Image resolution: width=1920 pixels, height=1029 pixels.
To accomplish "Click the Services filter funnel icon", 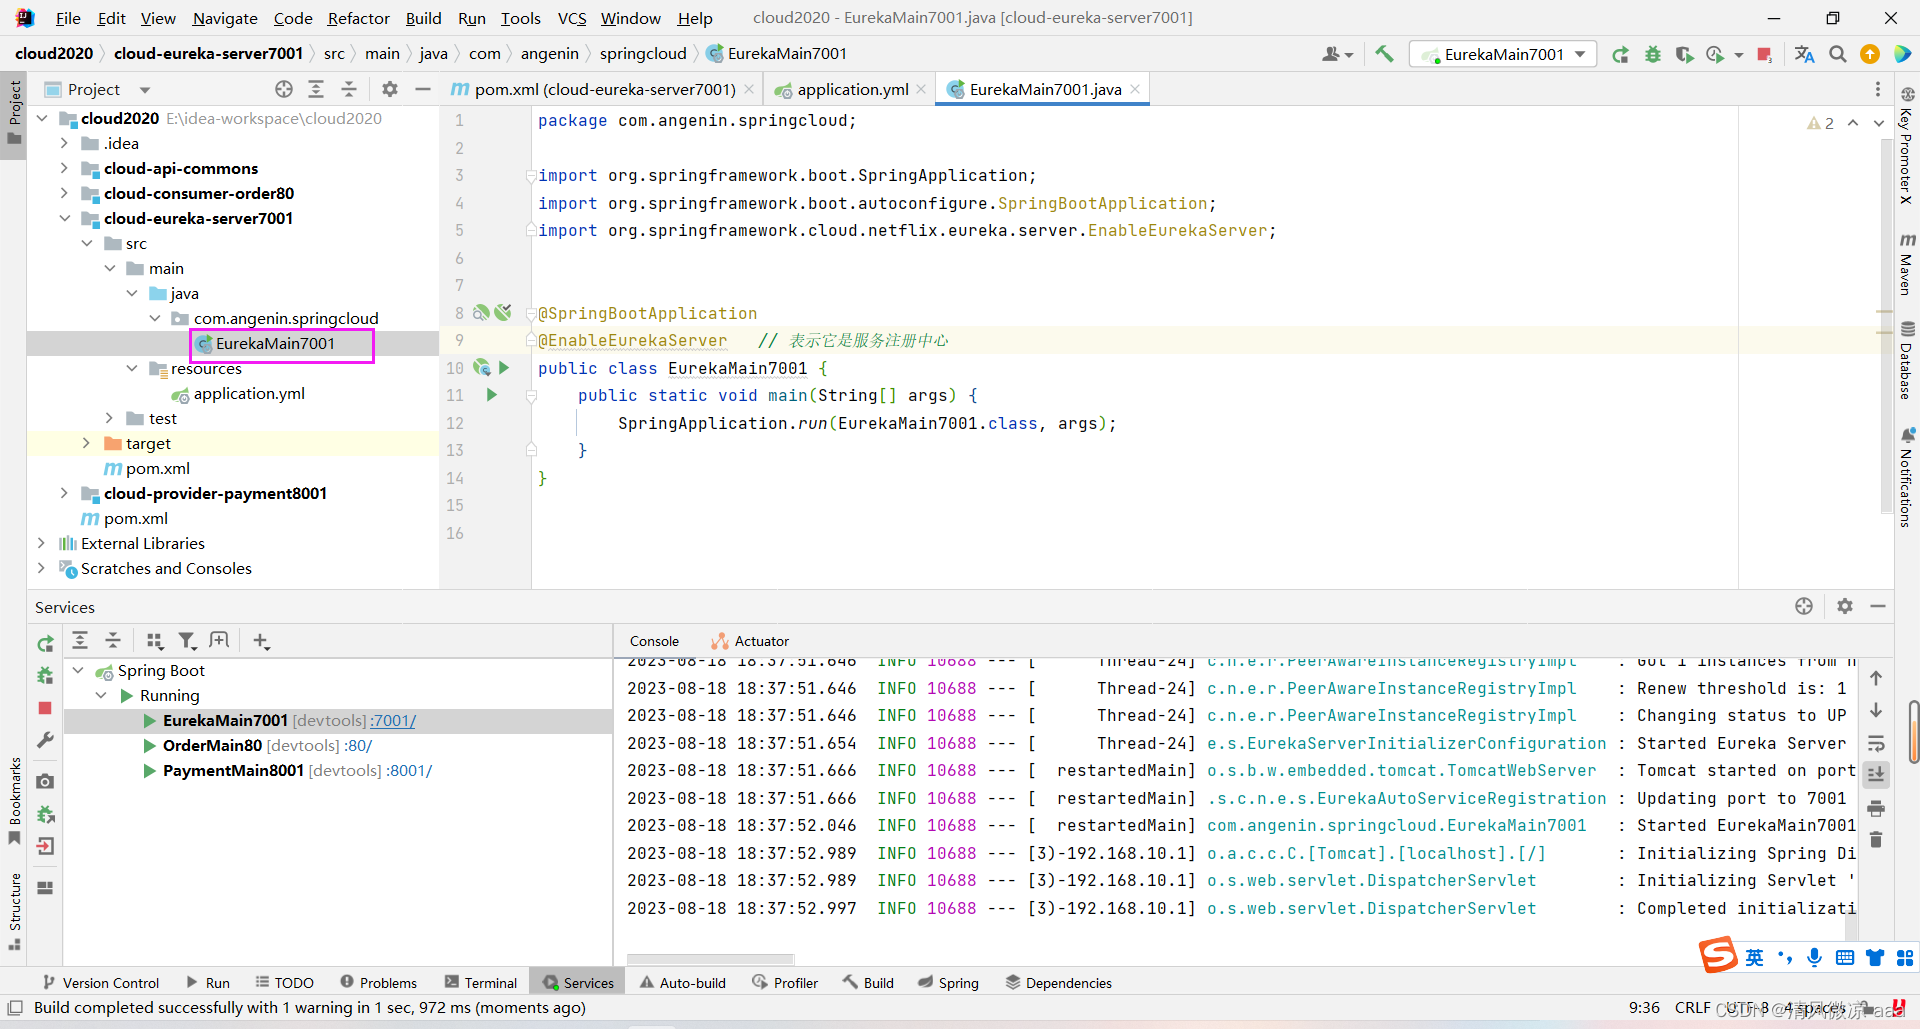I will 187,641.
